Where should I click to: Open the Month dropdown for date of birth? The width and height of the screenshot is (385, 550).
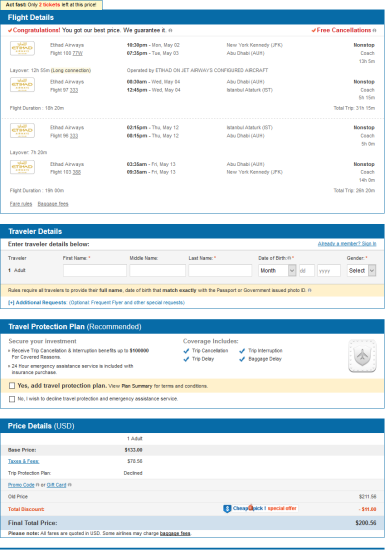point(277,270)
